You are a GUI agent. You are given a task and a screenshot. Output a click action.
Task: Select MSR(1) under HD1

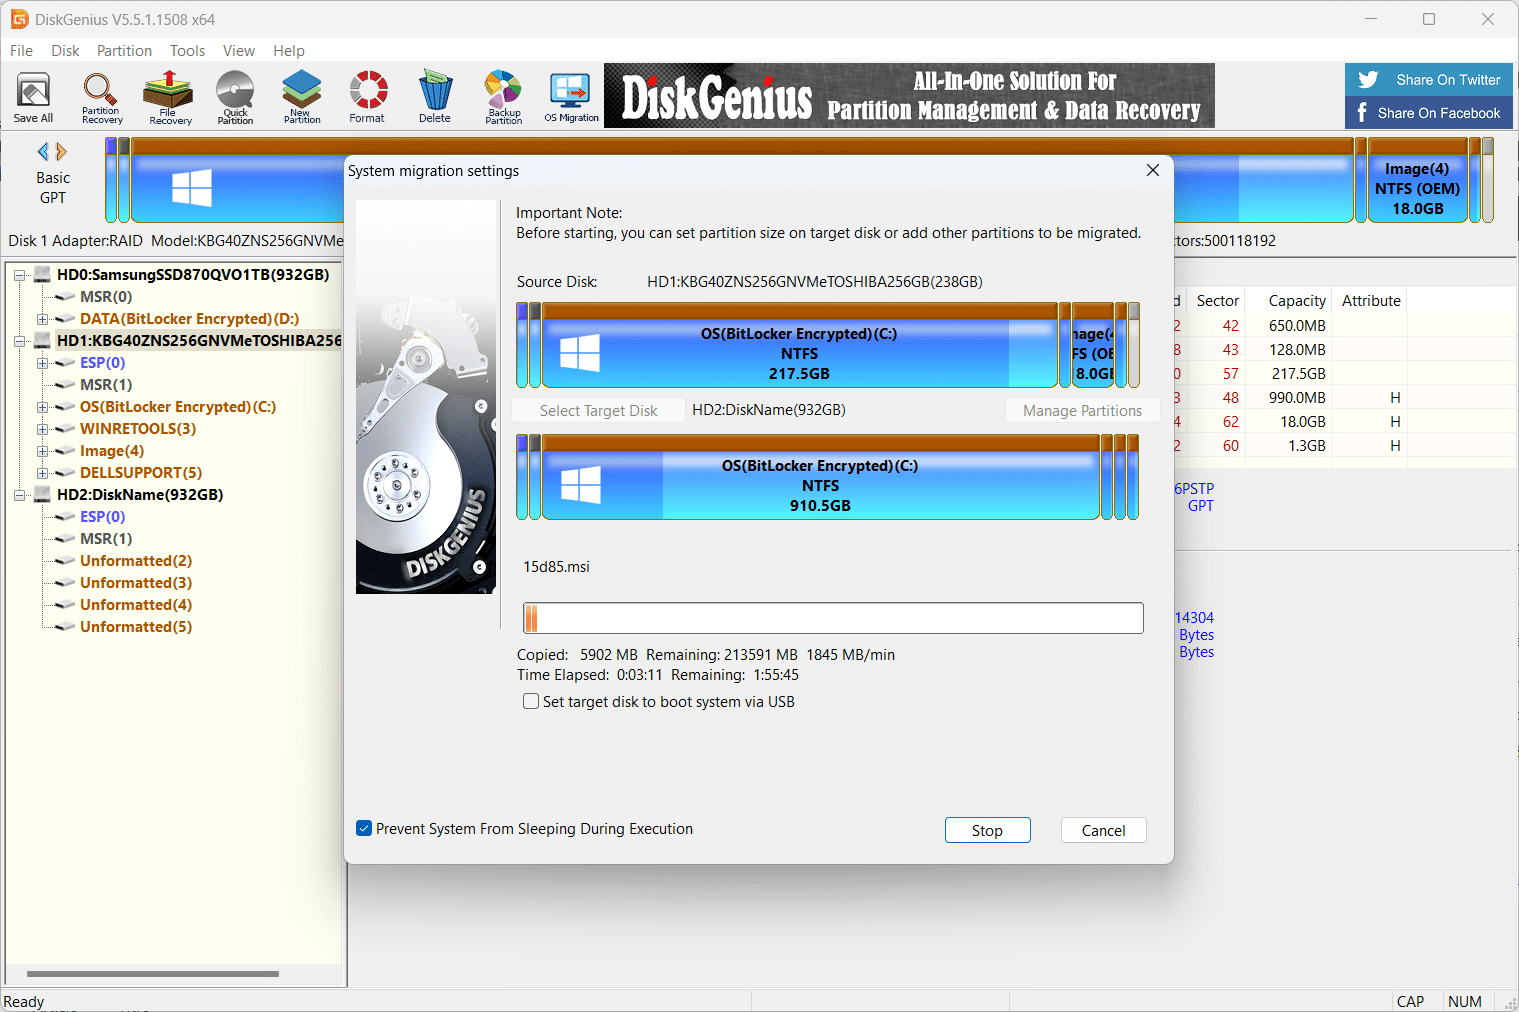106,384
